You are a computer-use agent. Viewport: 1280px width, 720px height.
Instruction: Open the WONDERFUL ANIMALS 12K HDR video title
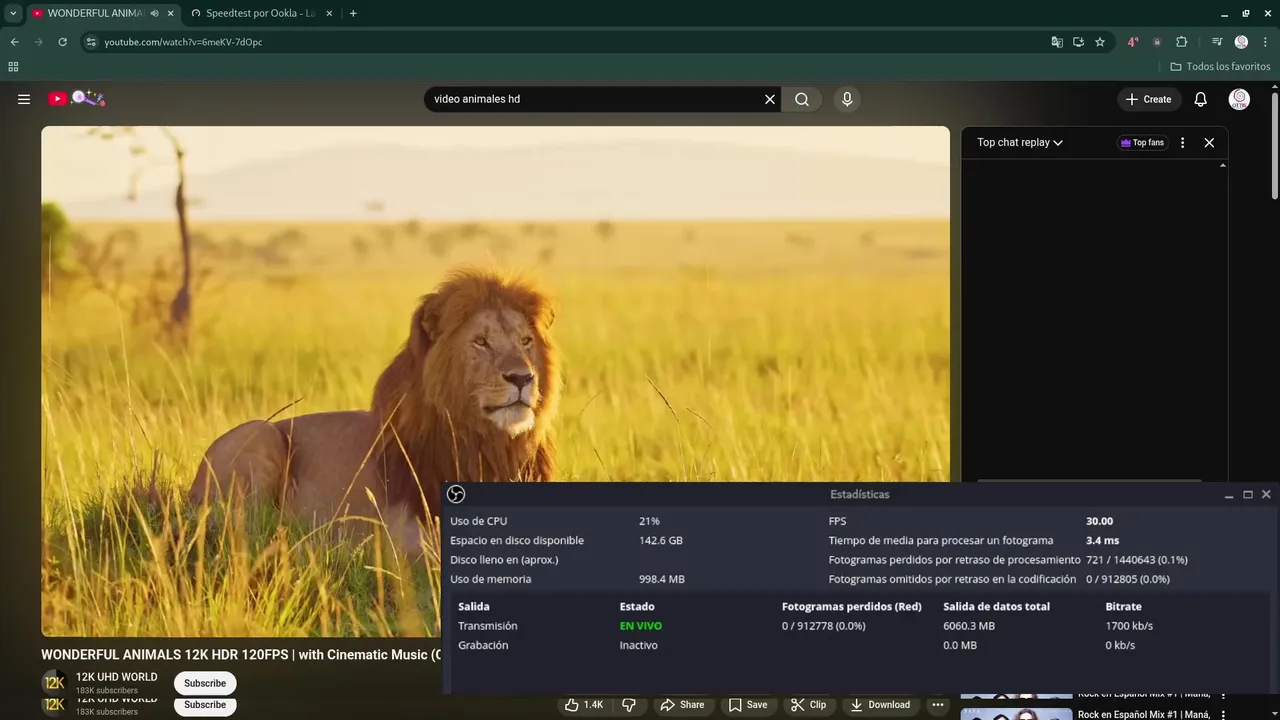pyautogui.click(x=241, y=655)
